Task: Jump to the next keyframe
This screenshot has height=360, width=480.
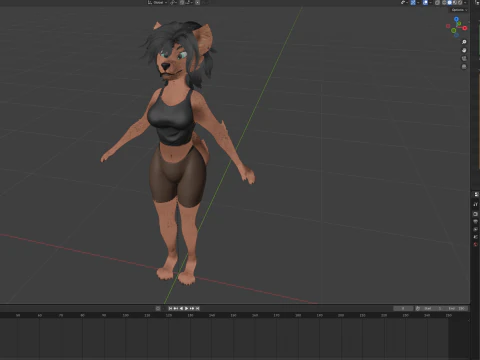Action: pyautogui.click(x=192, y=308)
